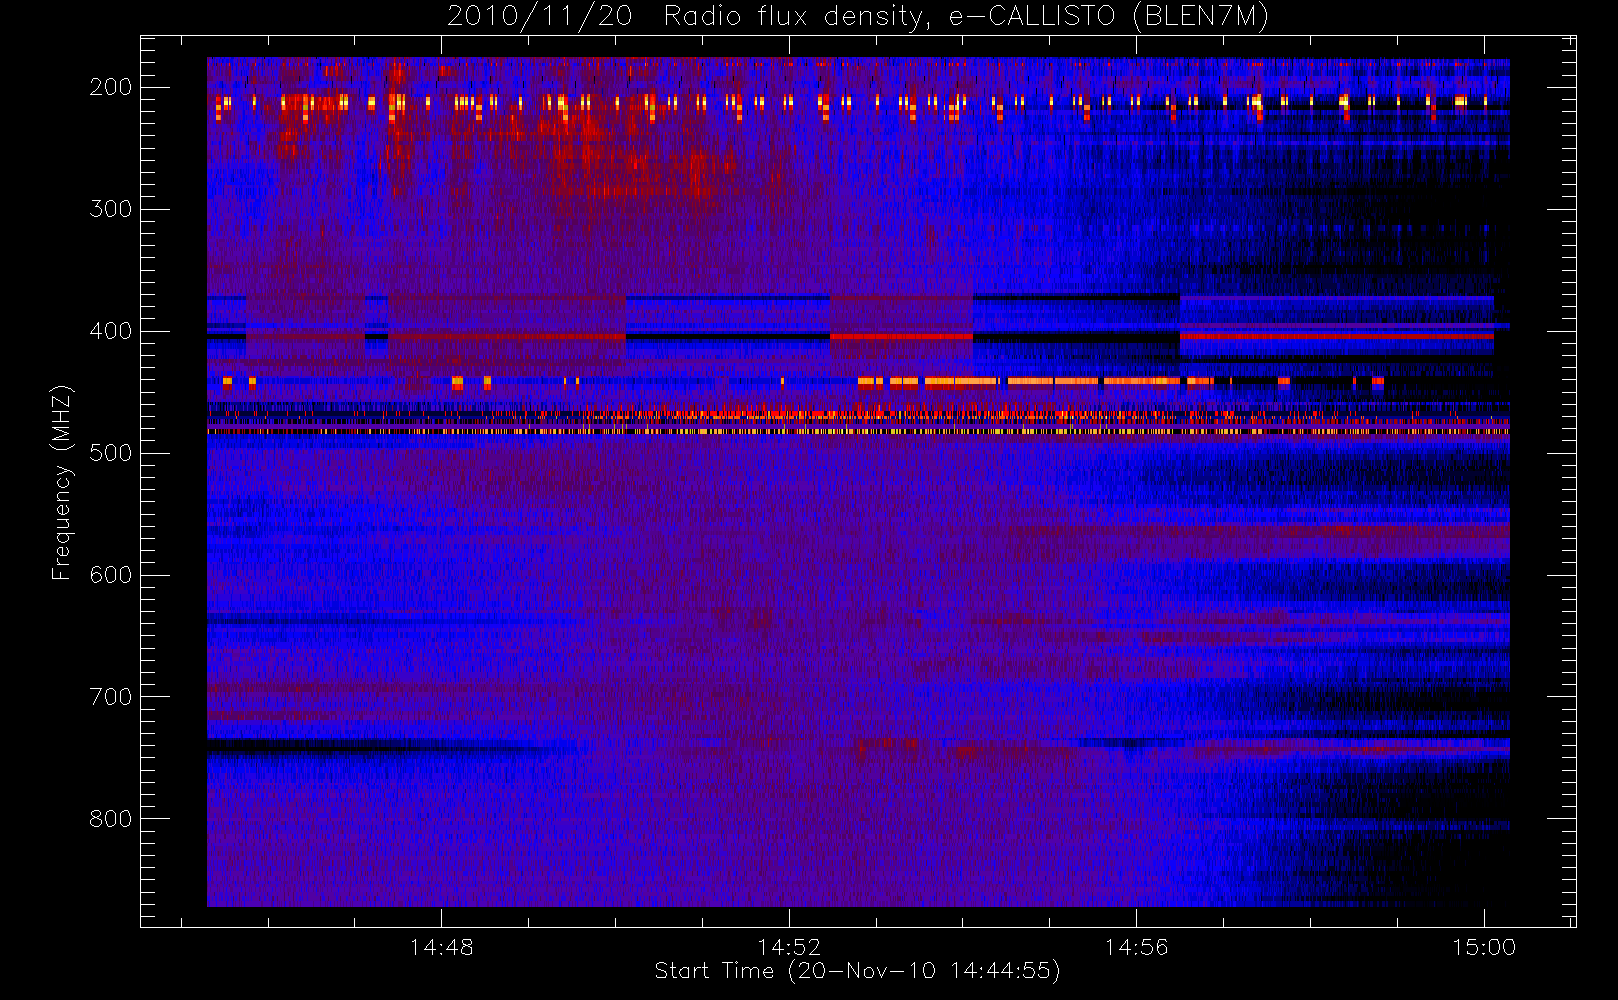Select the 700 frequency tick label
This screenshot has height=1000, width=1618.
tap(111, 697)
